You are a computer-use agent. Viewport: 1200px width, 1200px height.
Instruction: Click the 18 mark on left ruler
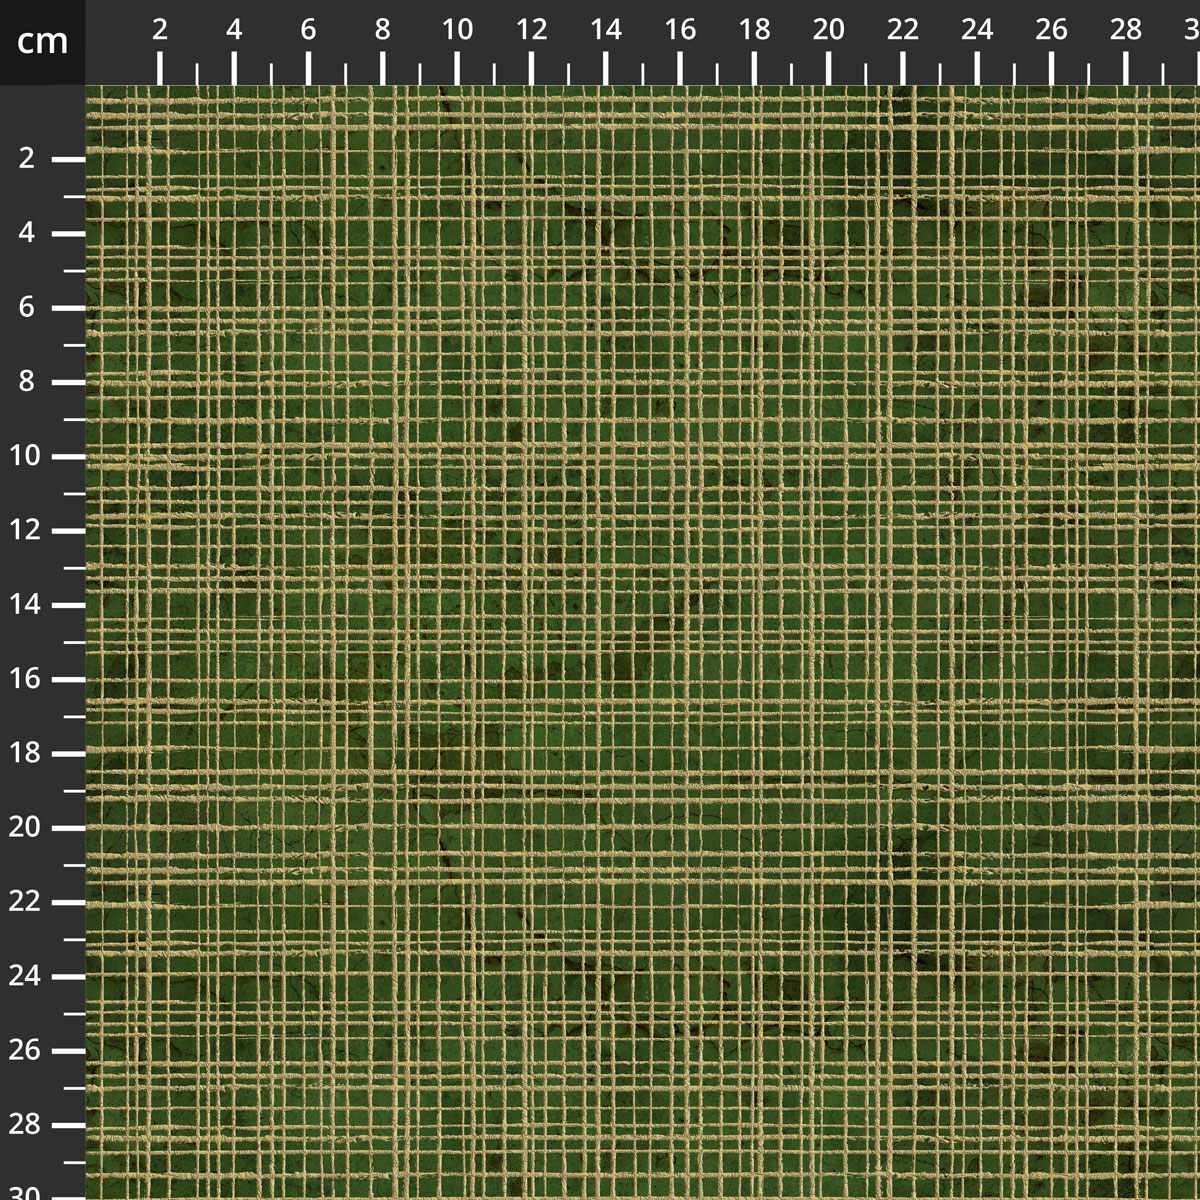[25, 753]
